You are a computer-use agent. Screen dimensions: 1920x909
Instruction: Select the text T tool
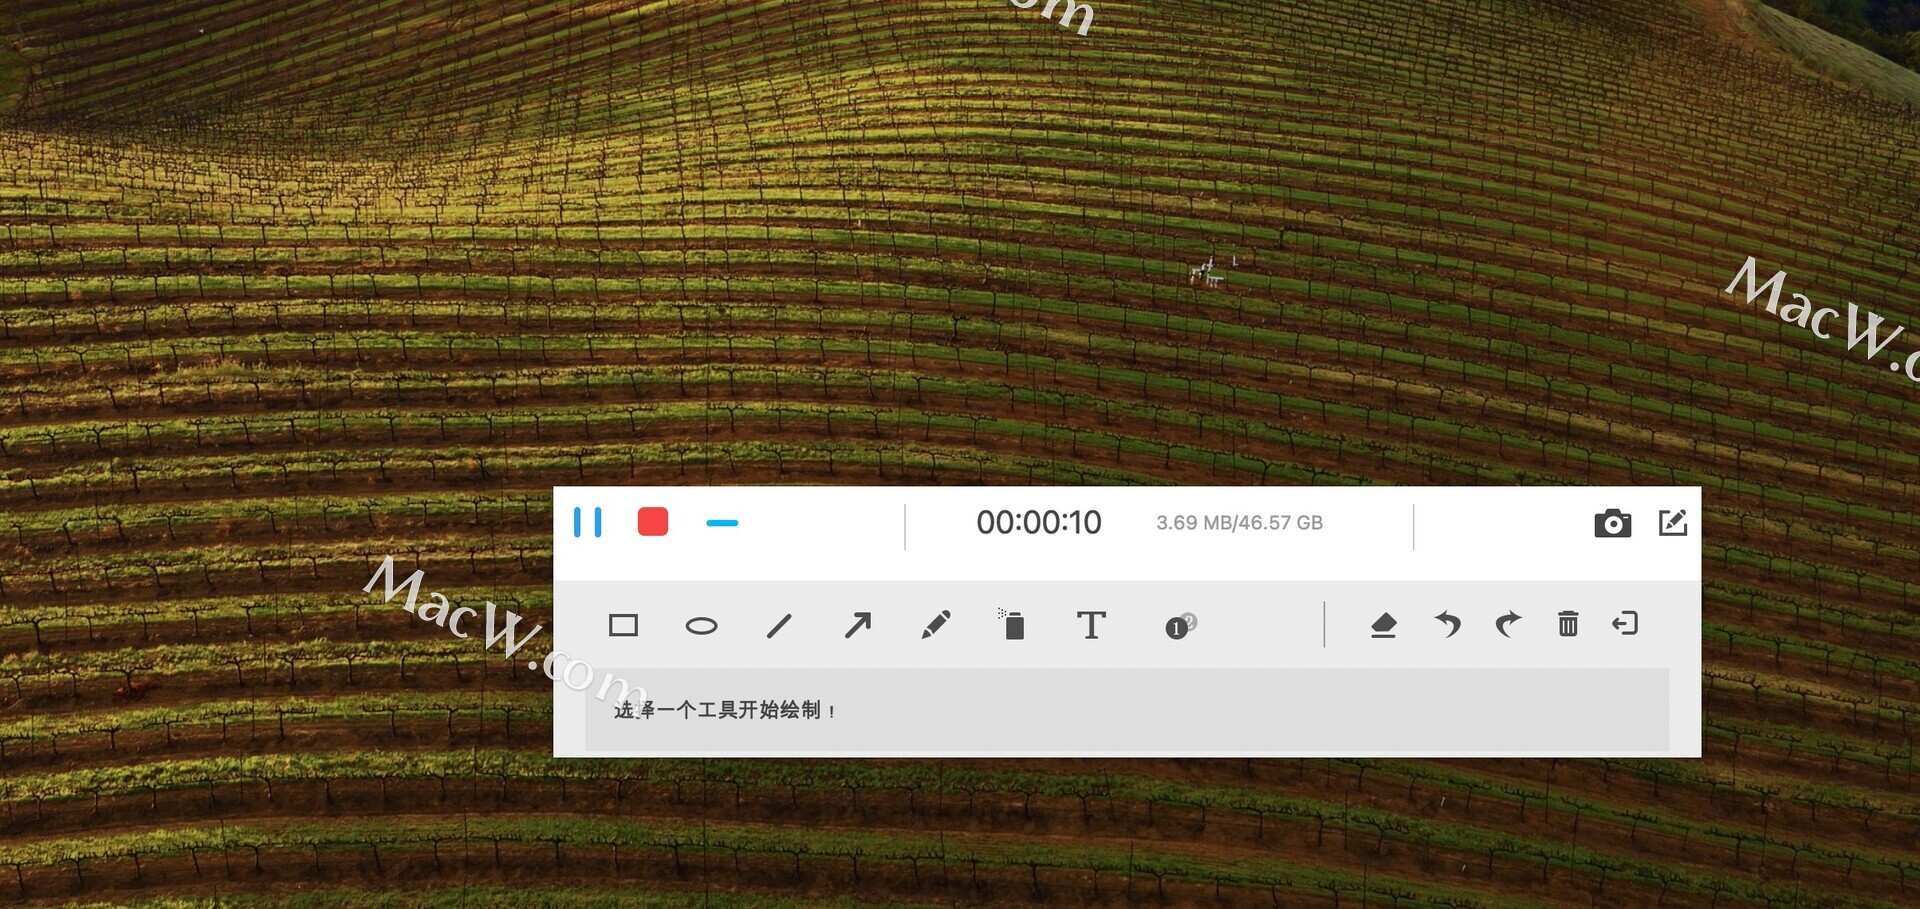point(1091,626)
